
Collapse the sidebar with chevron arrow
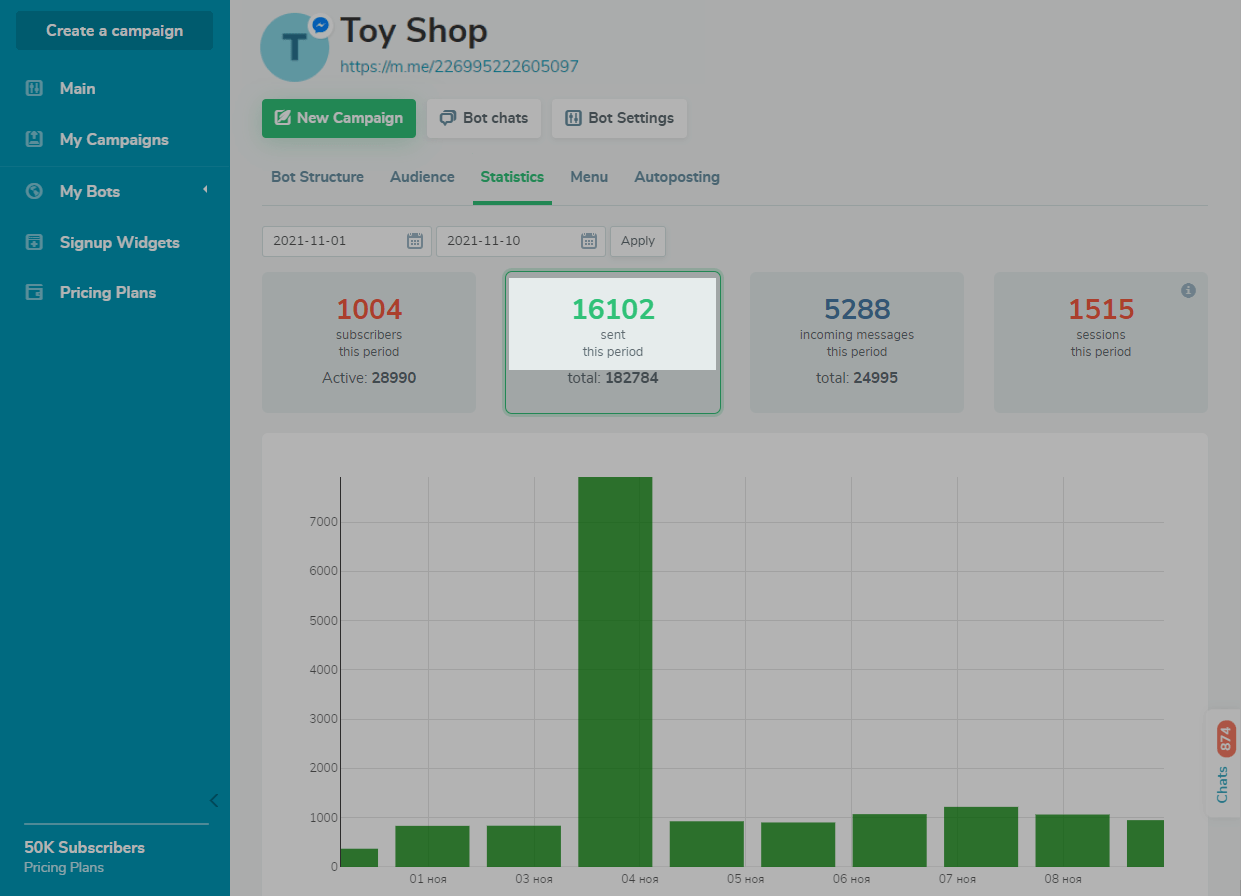[213, 800]
